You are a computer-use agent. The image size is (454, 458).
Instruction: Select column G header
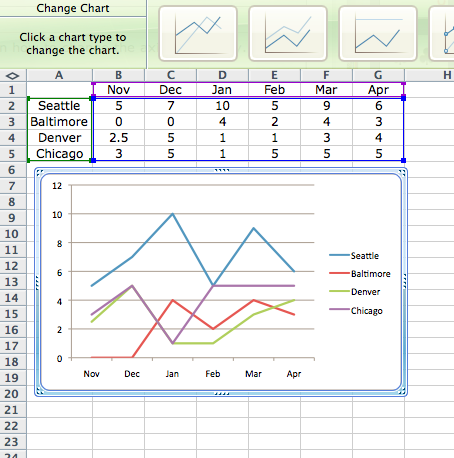point(378,75)
